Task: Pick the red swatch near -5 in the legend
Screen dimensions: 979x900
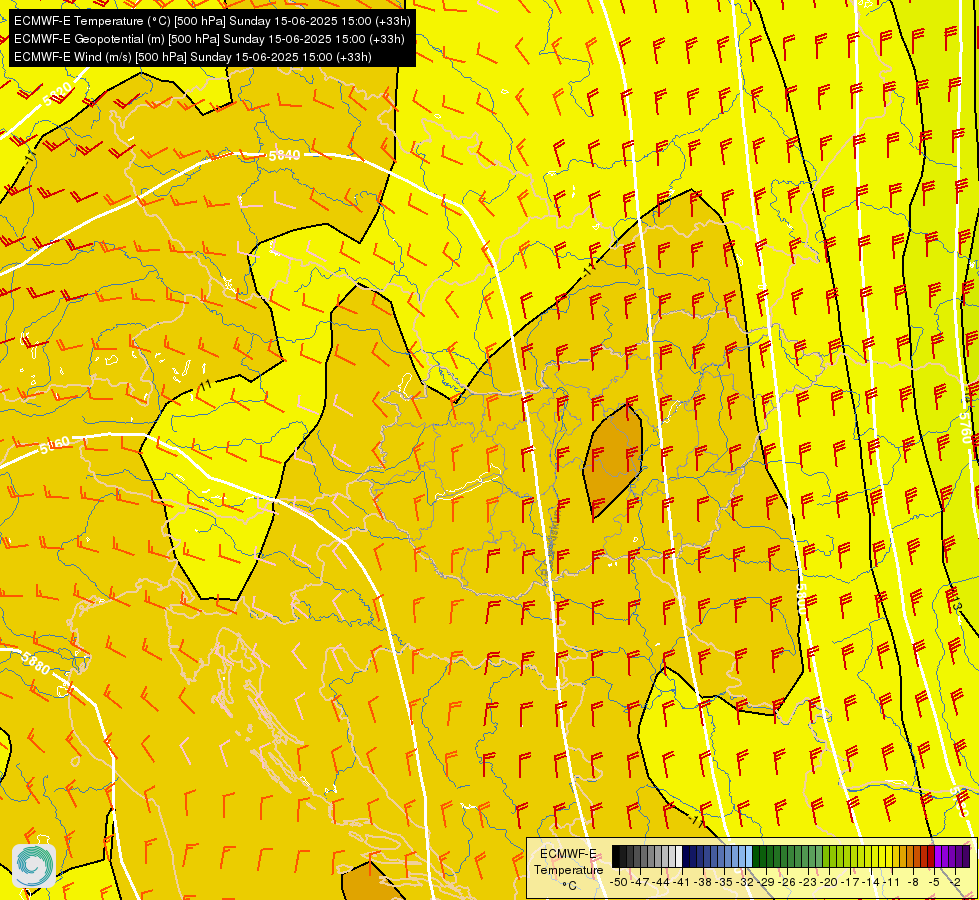Action: point(931,856)
